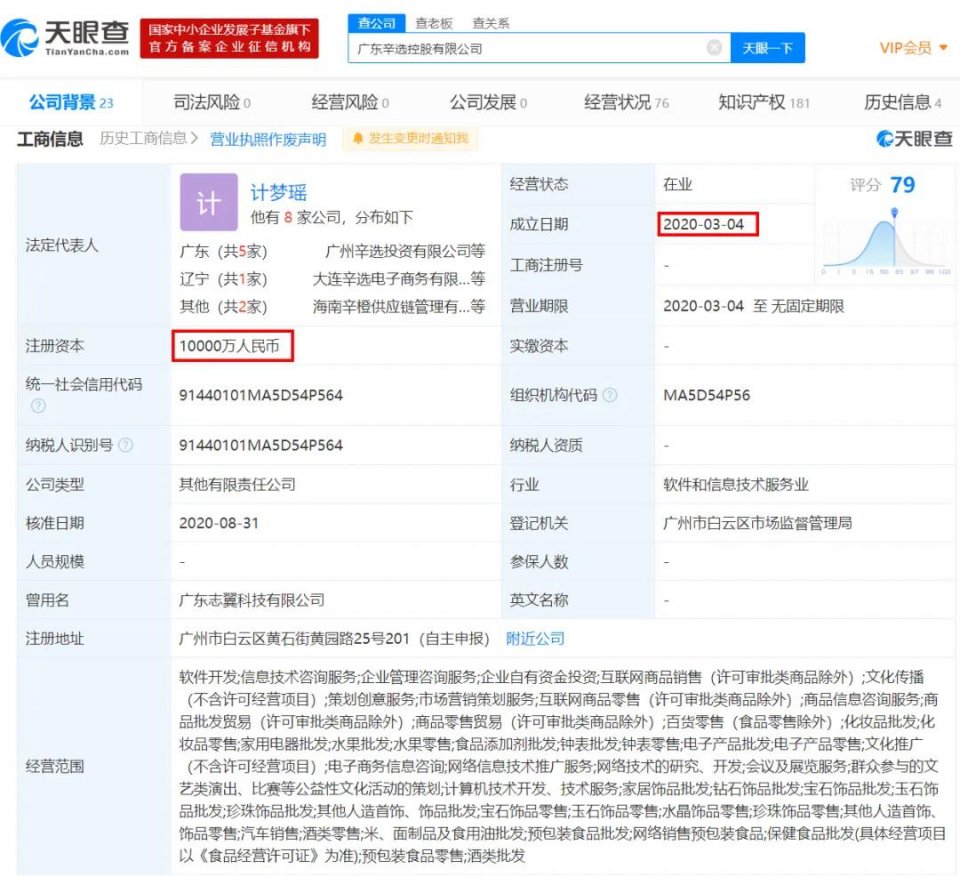The height and width of the screenshot is (877, 960).
Task: Click the score distribution chart
Action: (x=886, y=242)
